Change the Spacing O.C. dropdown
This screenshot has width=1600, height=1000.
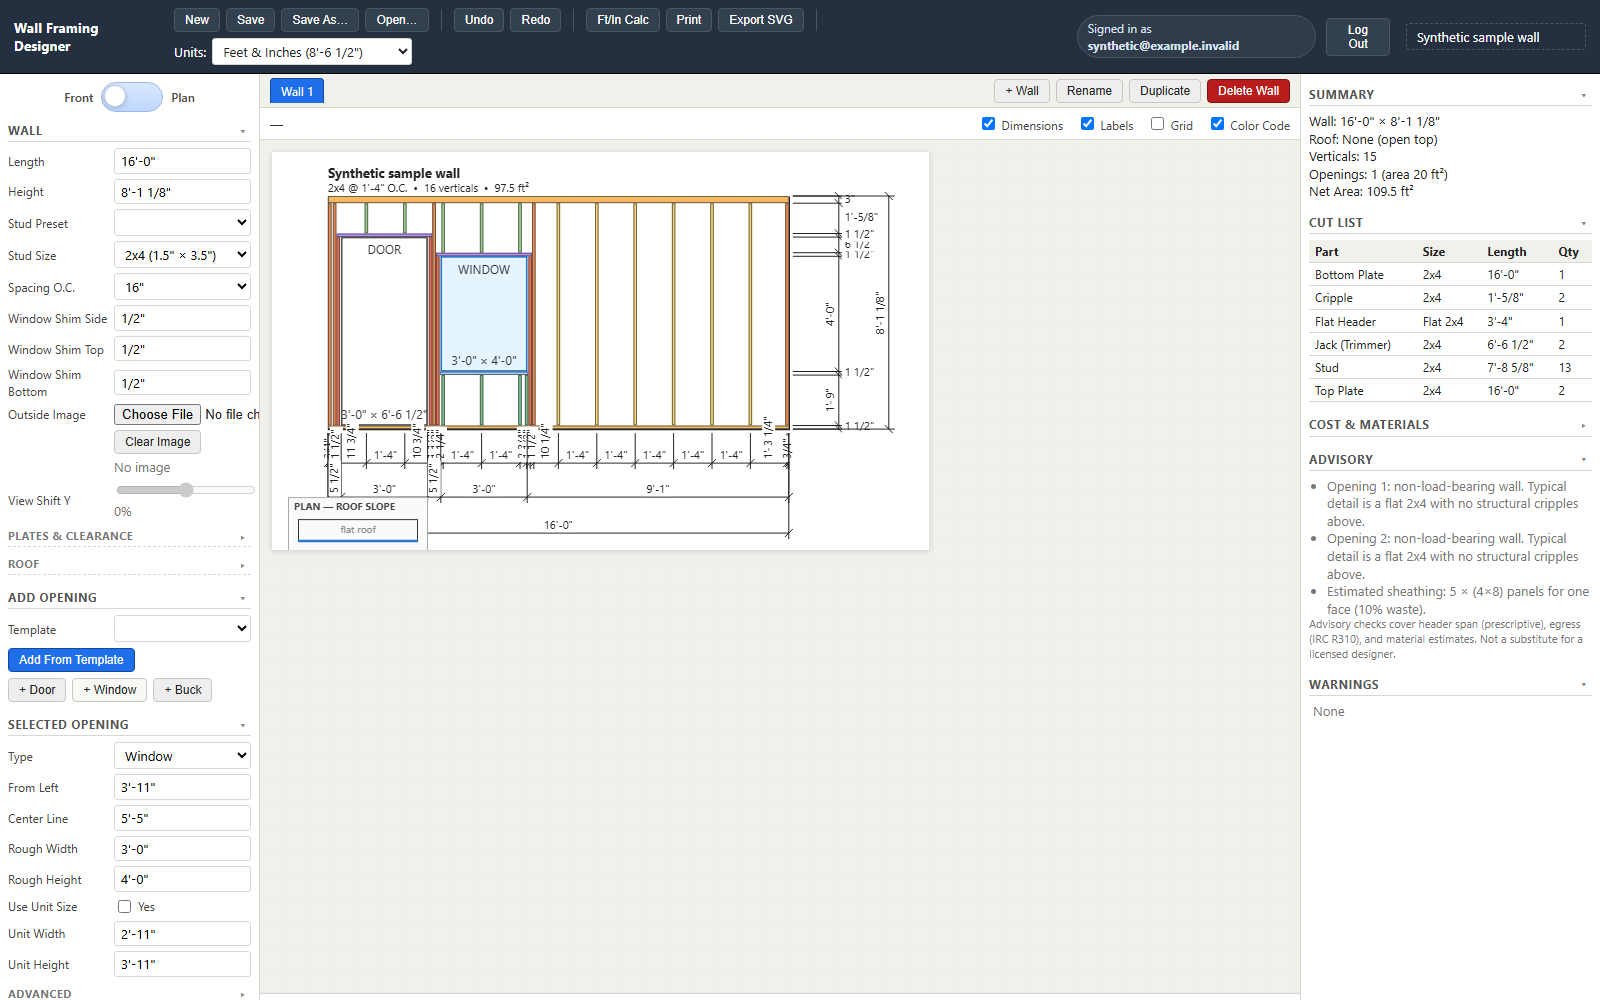click(182, 287)
